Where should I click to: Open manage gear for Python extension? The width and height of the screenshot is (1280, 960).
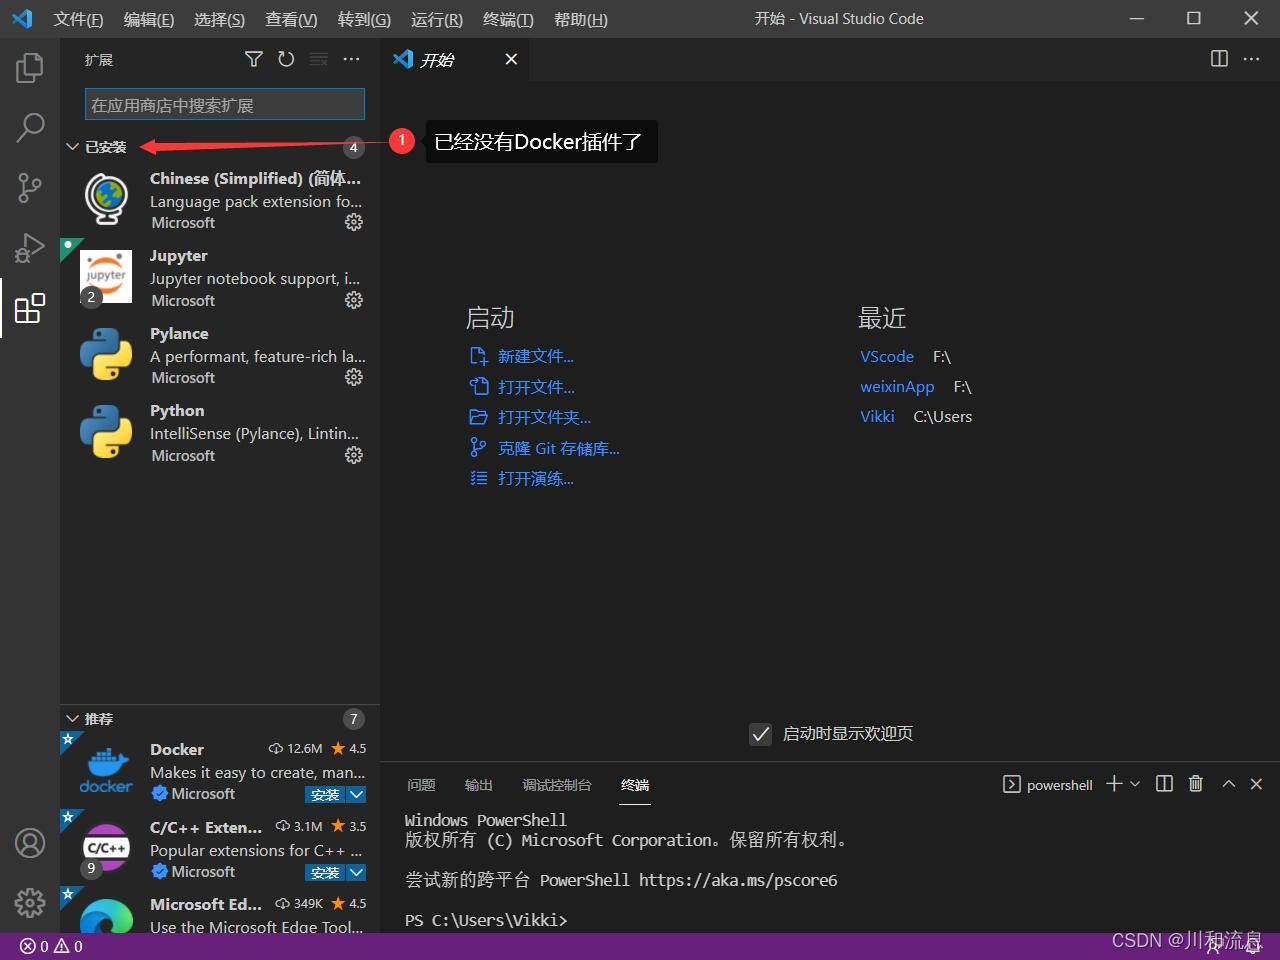click(x=354, y=455)
